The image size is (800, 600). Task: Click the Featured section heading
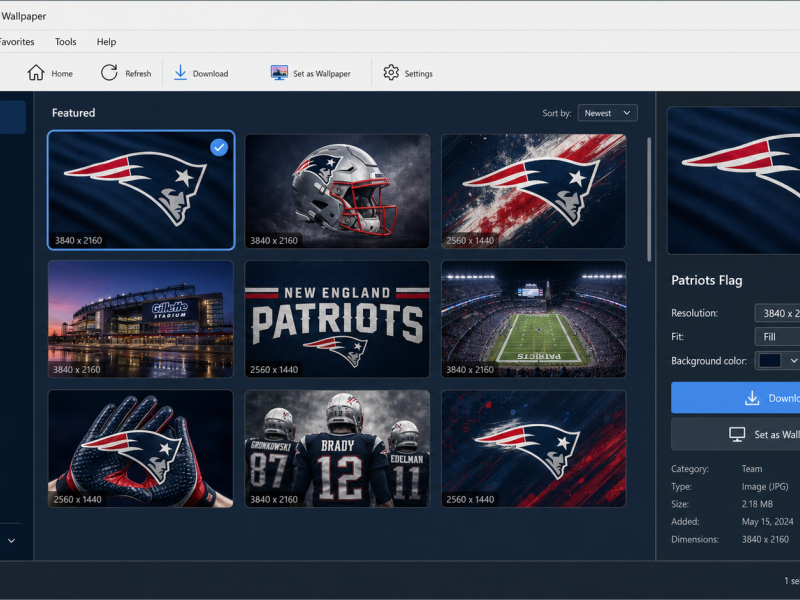[73, 113]
